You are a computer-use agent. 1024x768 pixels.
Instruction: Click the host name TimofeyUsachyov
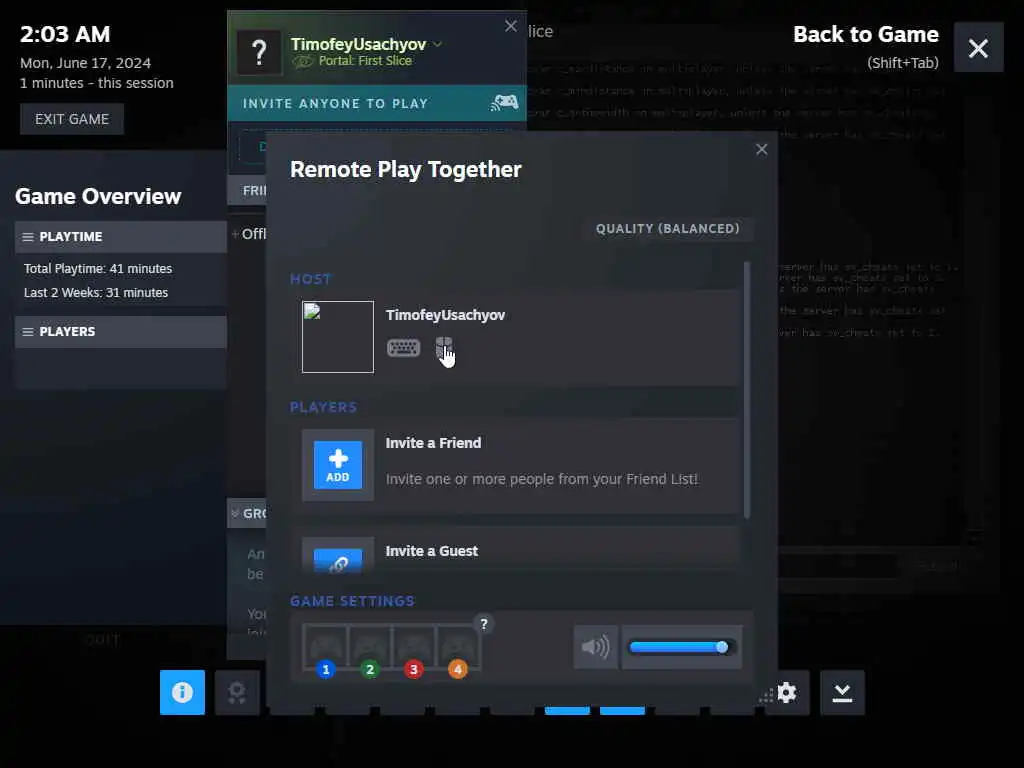point(445,315)
